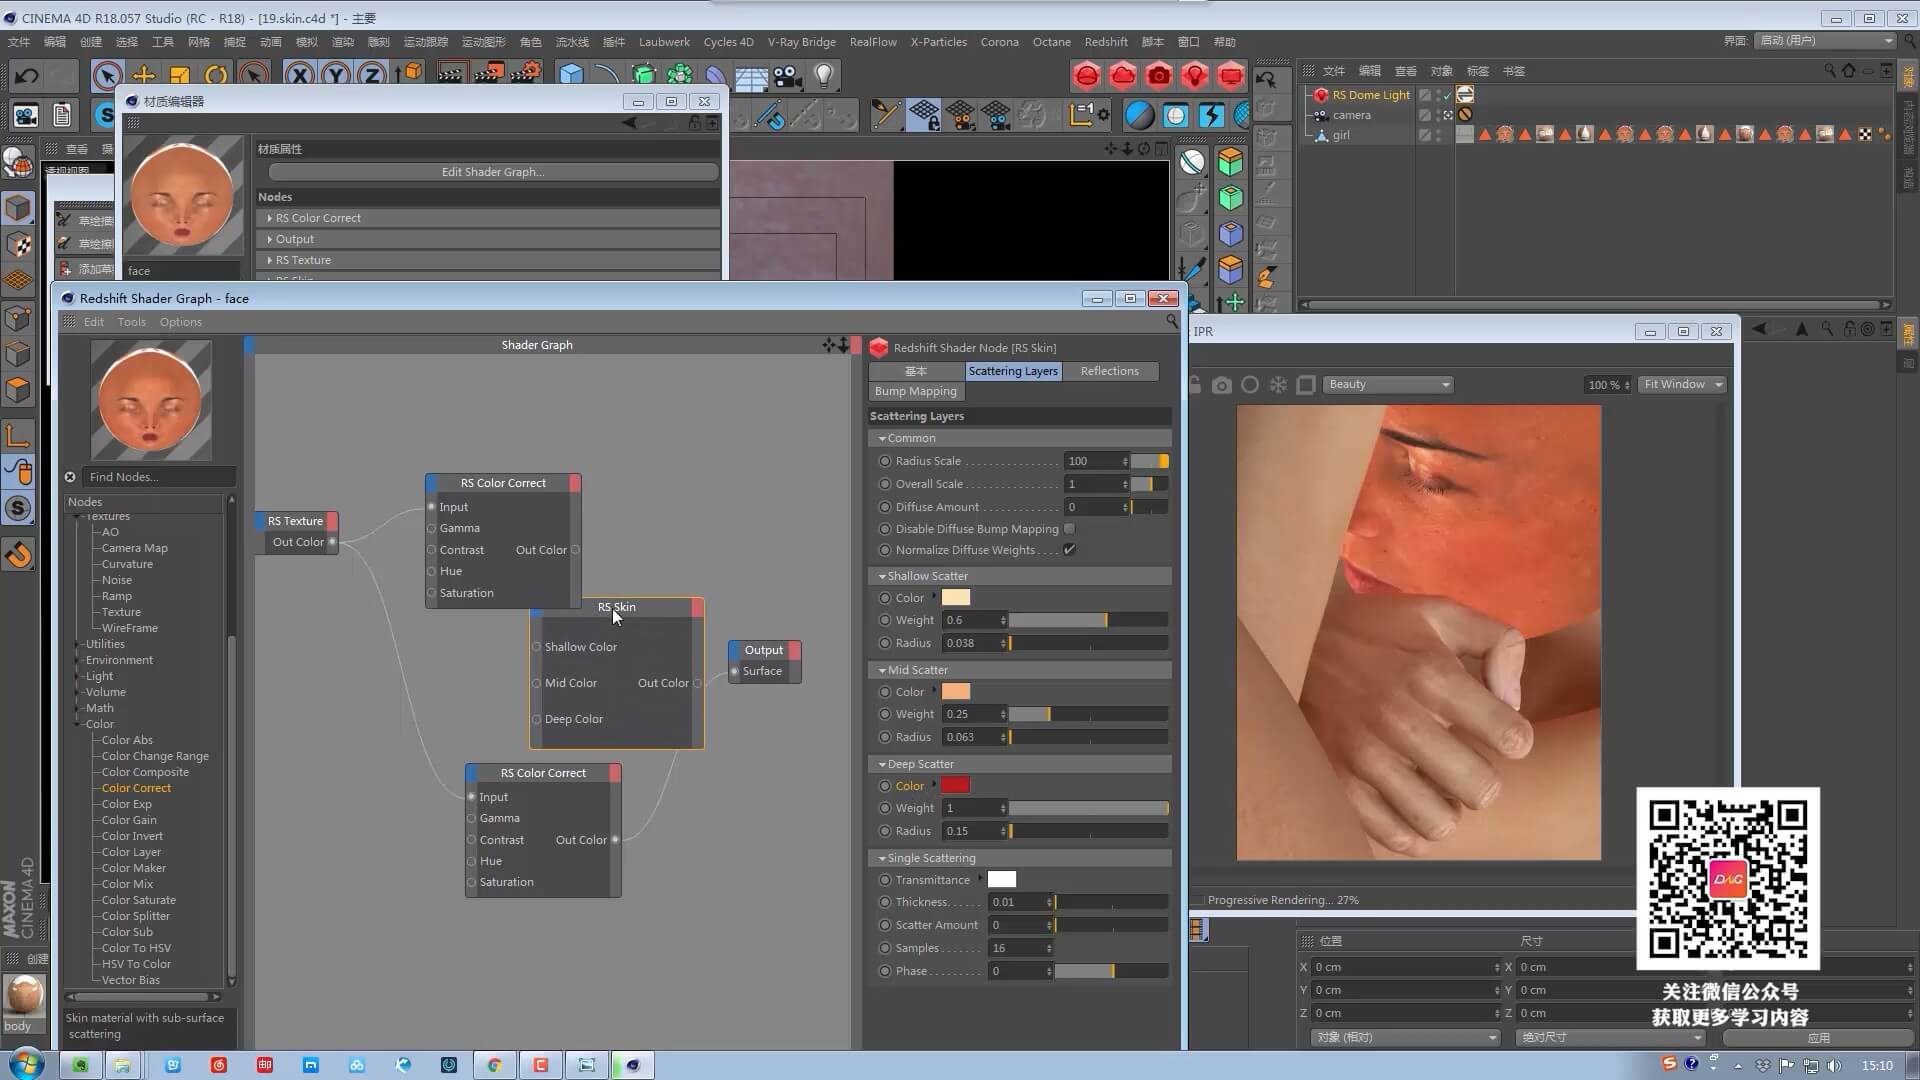Open the Redshift menu
The width and height of the screenshot is (1920, 1080).
1105,42
